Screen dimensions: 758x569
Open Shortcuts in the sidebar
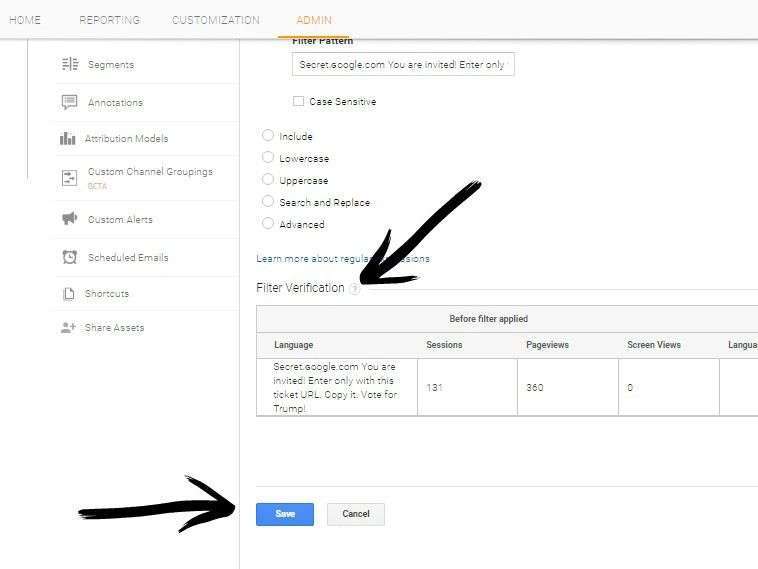coord(107,294)
